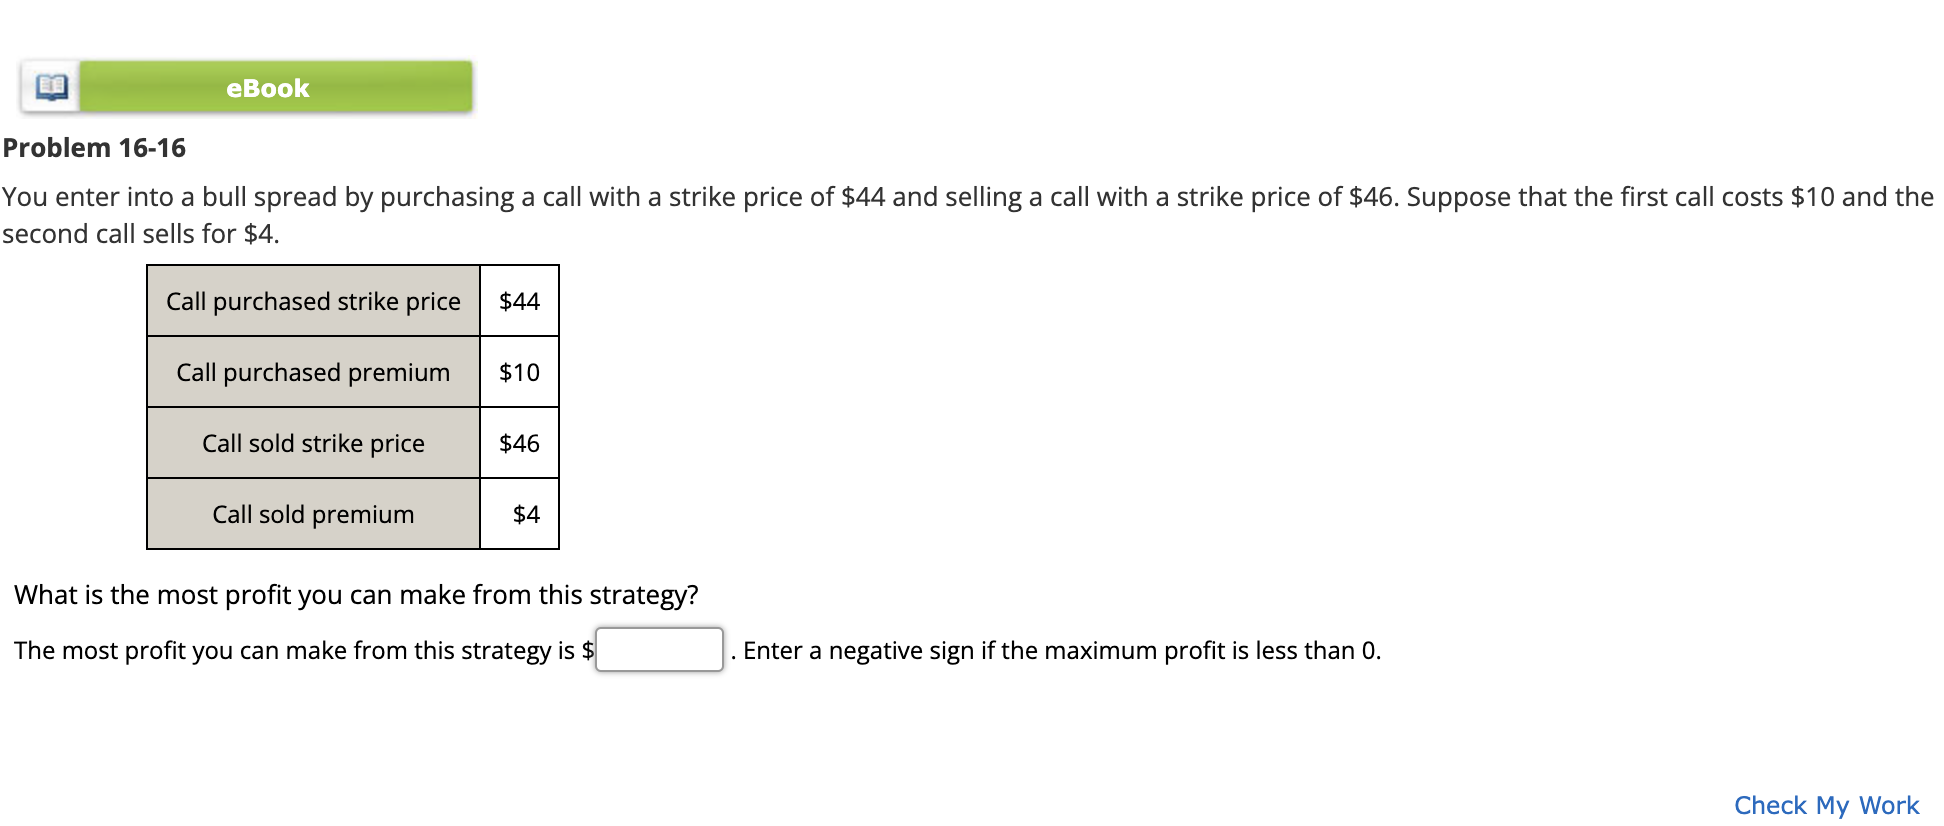This screenshot has width=1944, height=826.
Task: Click the dollar sign before input box
Action: point(588,649)
